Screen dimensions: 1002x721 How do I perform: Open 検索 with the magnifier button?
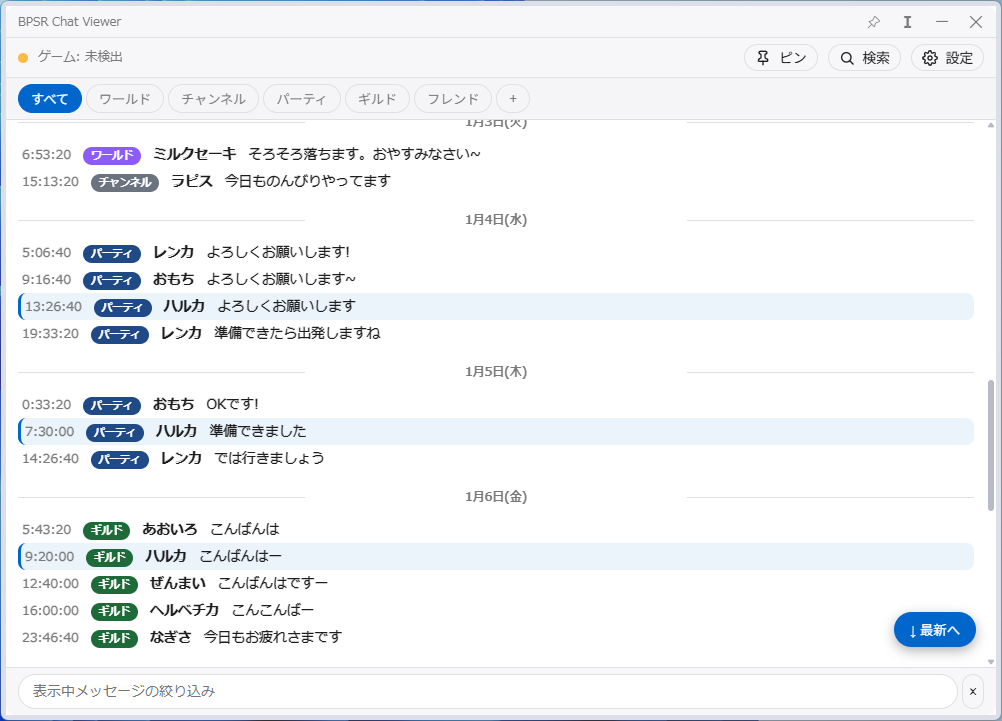(865, 58)
